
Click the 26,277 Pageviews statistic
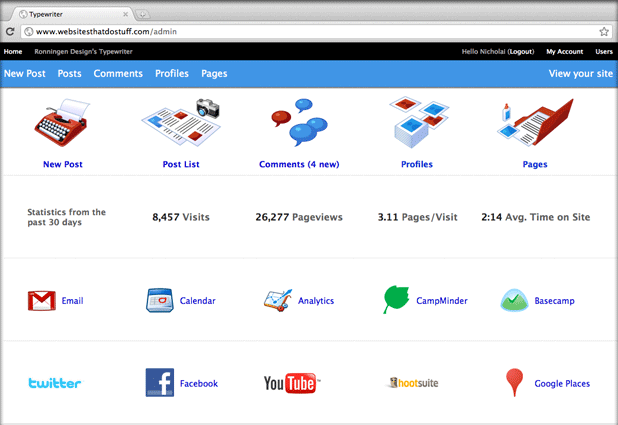tap(299, 217)
